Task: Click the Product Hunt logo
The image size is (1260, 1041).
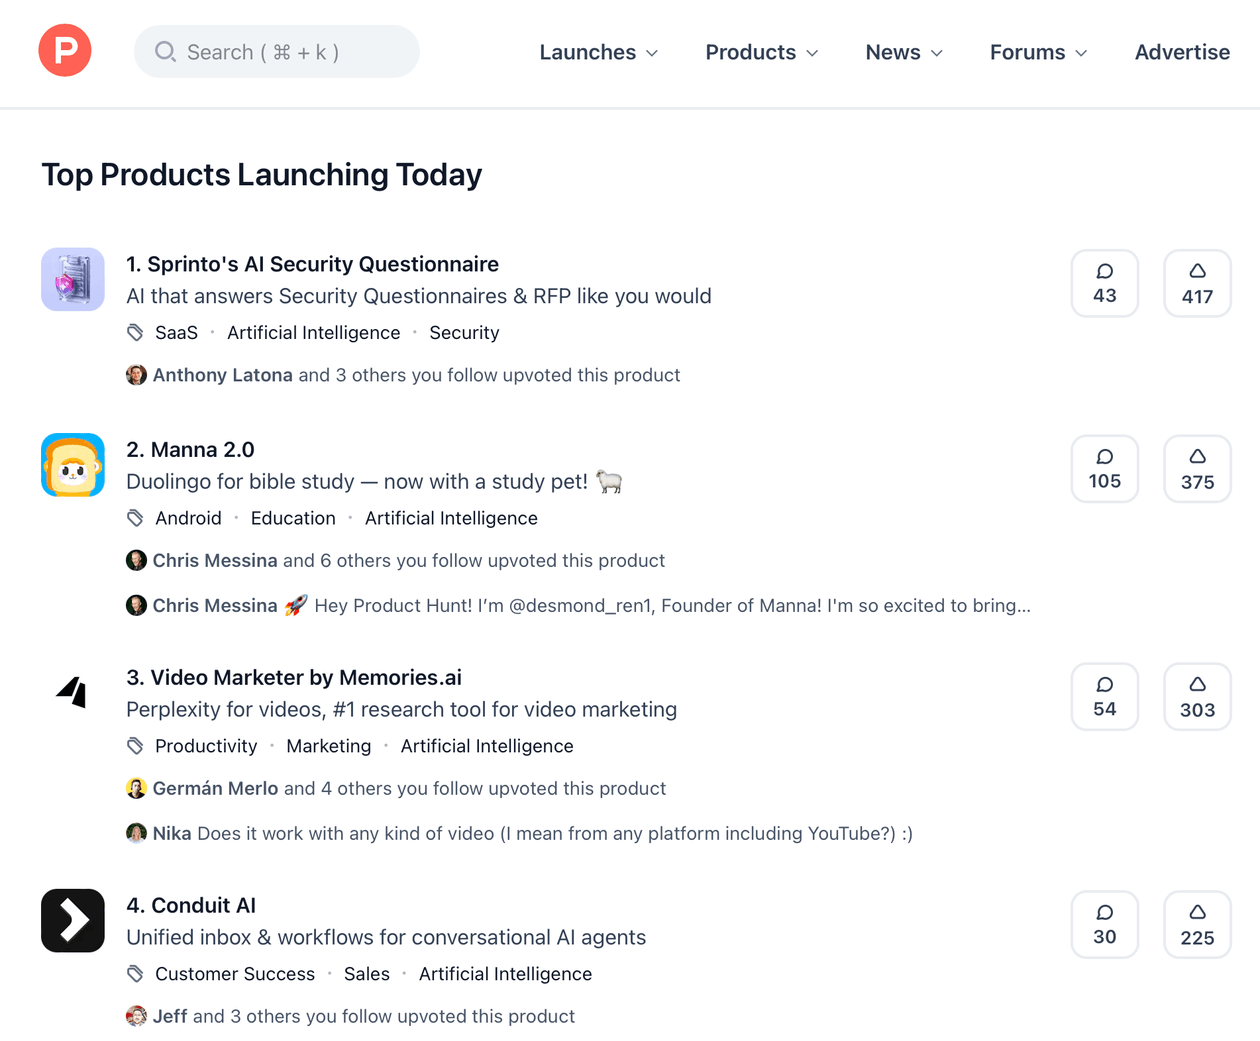Action: tap(65, 51)
